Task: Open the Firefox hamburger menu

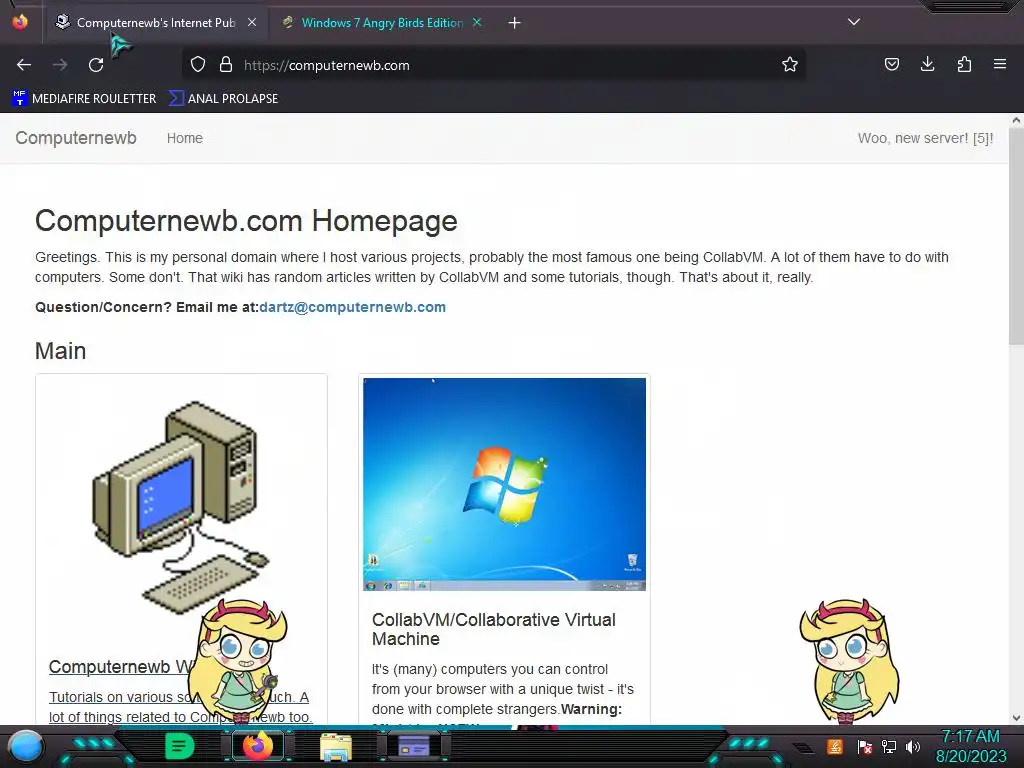Action: (x=1000, y=64)
